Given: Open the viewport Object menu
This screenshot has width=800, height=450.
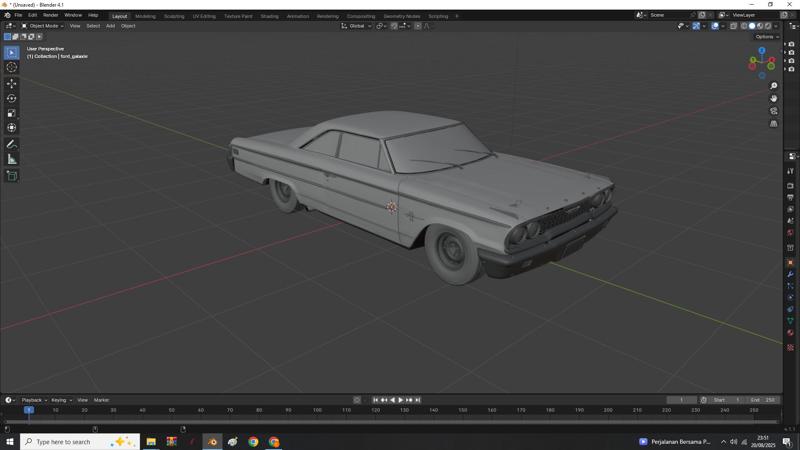Looking at the screenshot, I should click(128, 26).
